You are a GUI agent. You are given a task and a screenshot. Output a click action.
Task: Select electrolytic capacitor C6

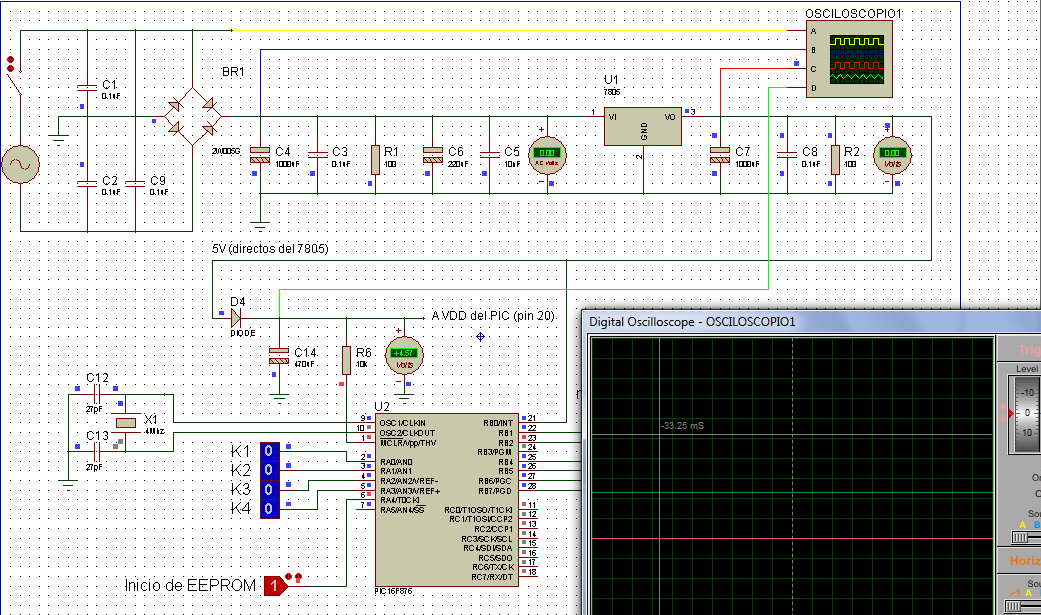(x=433, y=155)
